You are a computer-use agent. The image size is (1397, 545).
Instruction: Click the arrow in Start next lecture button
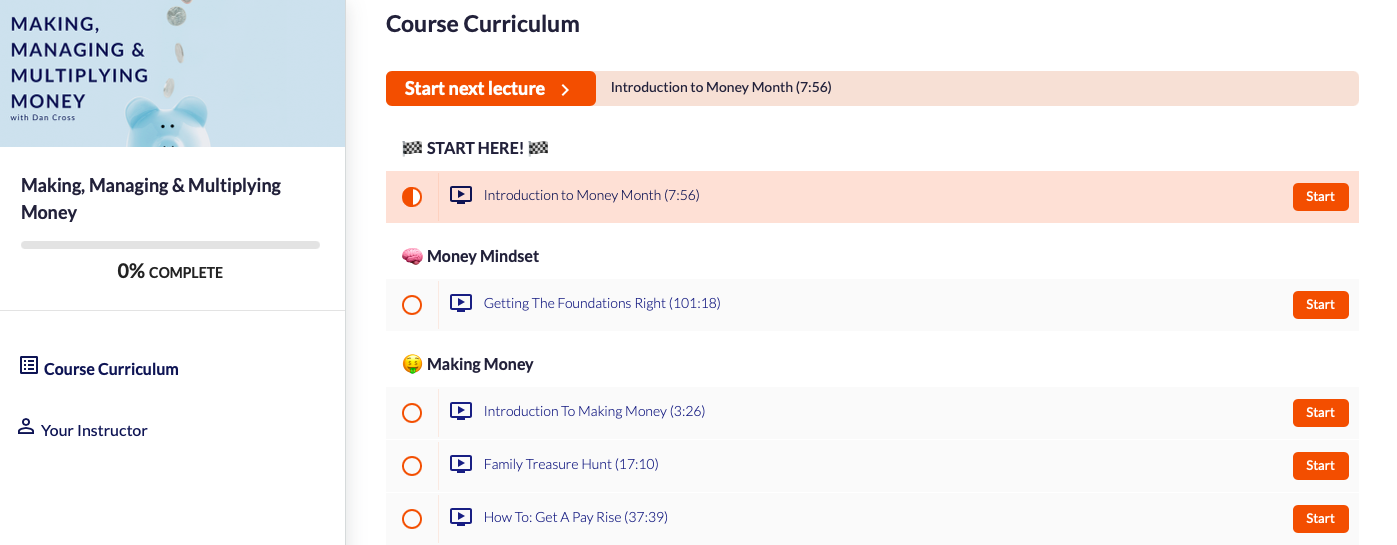tap(565, 89)
